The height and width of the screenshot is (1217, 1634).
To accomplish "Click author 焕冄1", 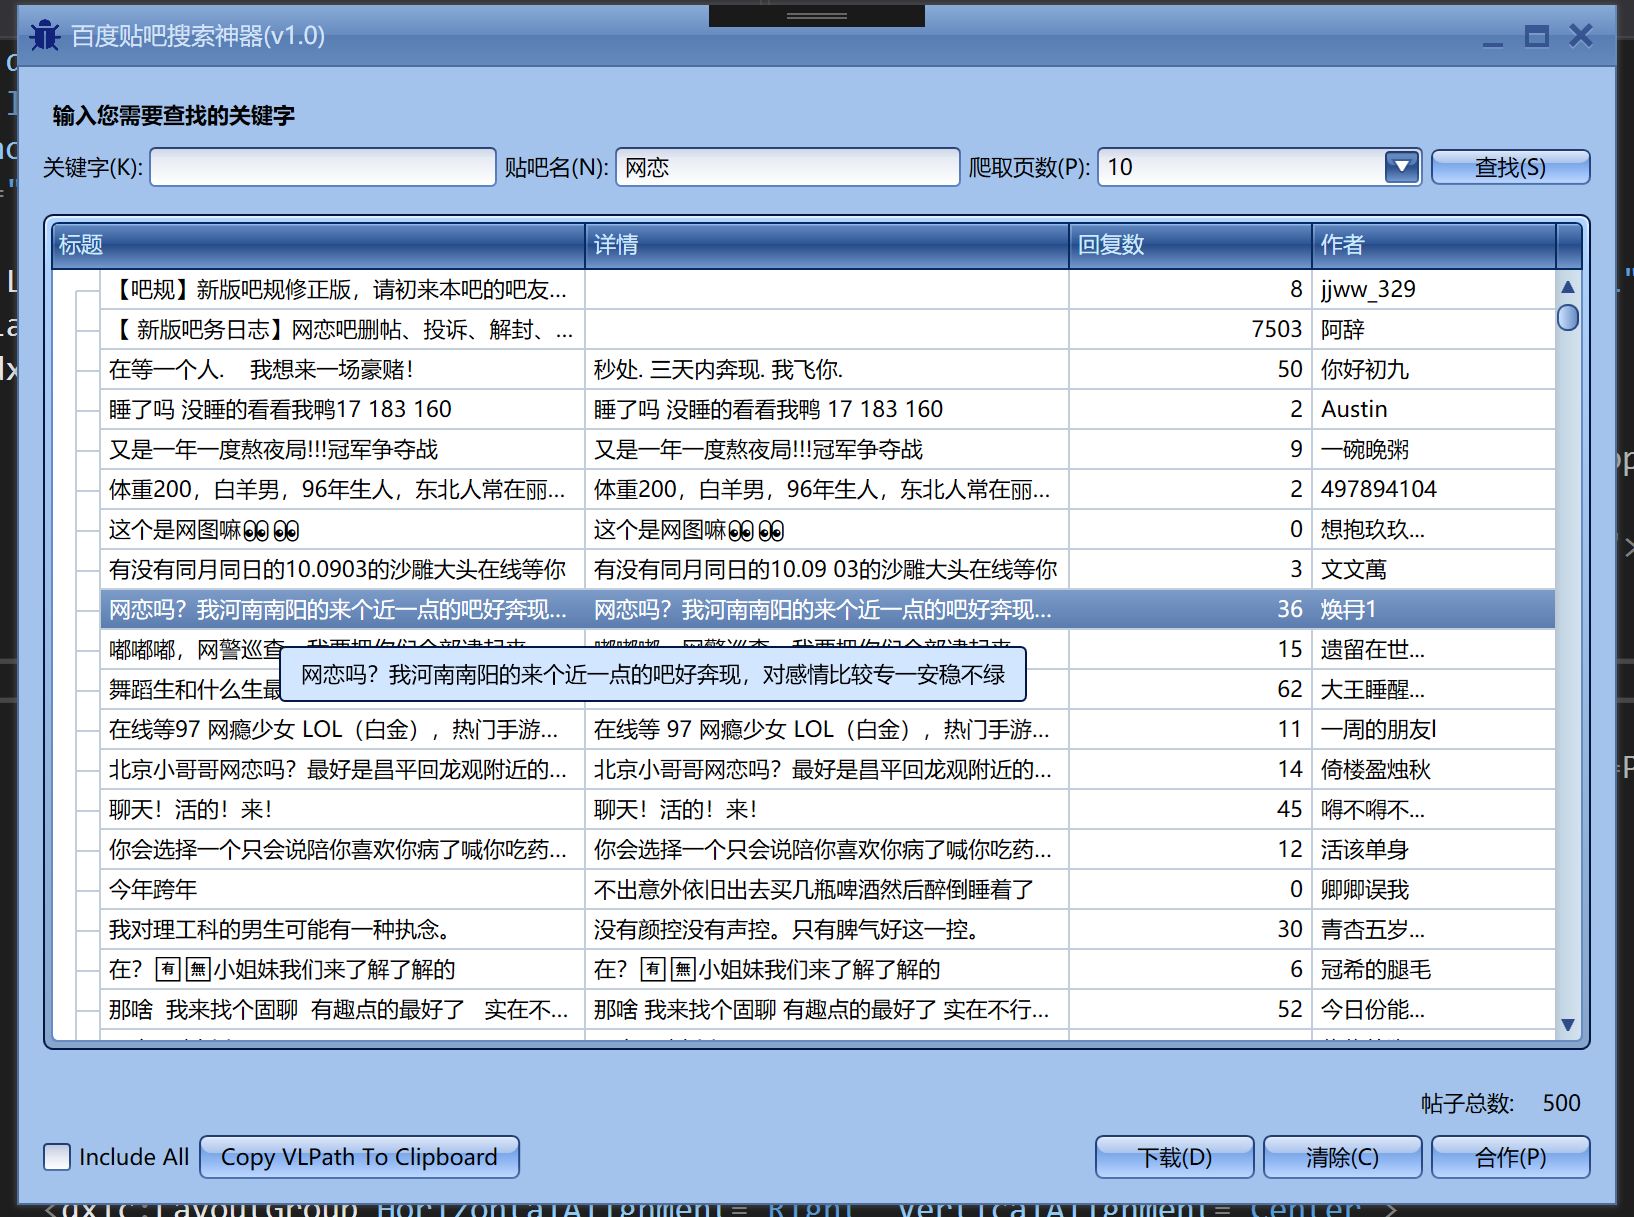I will [1349, 610].
